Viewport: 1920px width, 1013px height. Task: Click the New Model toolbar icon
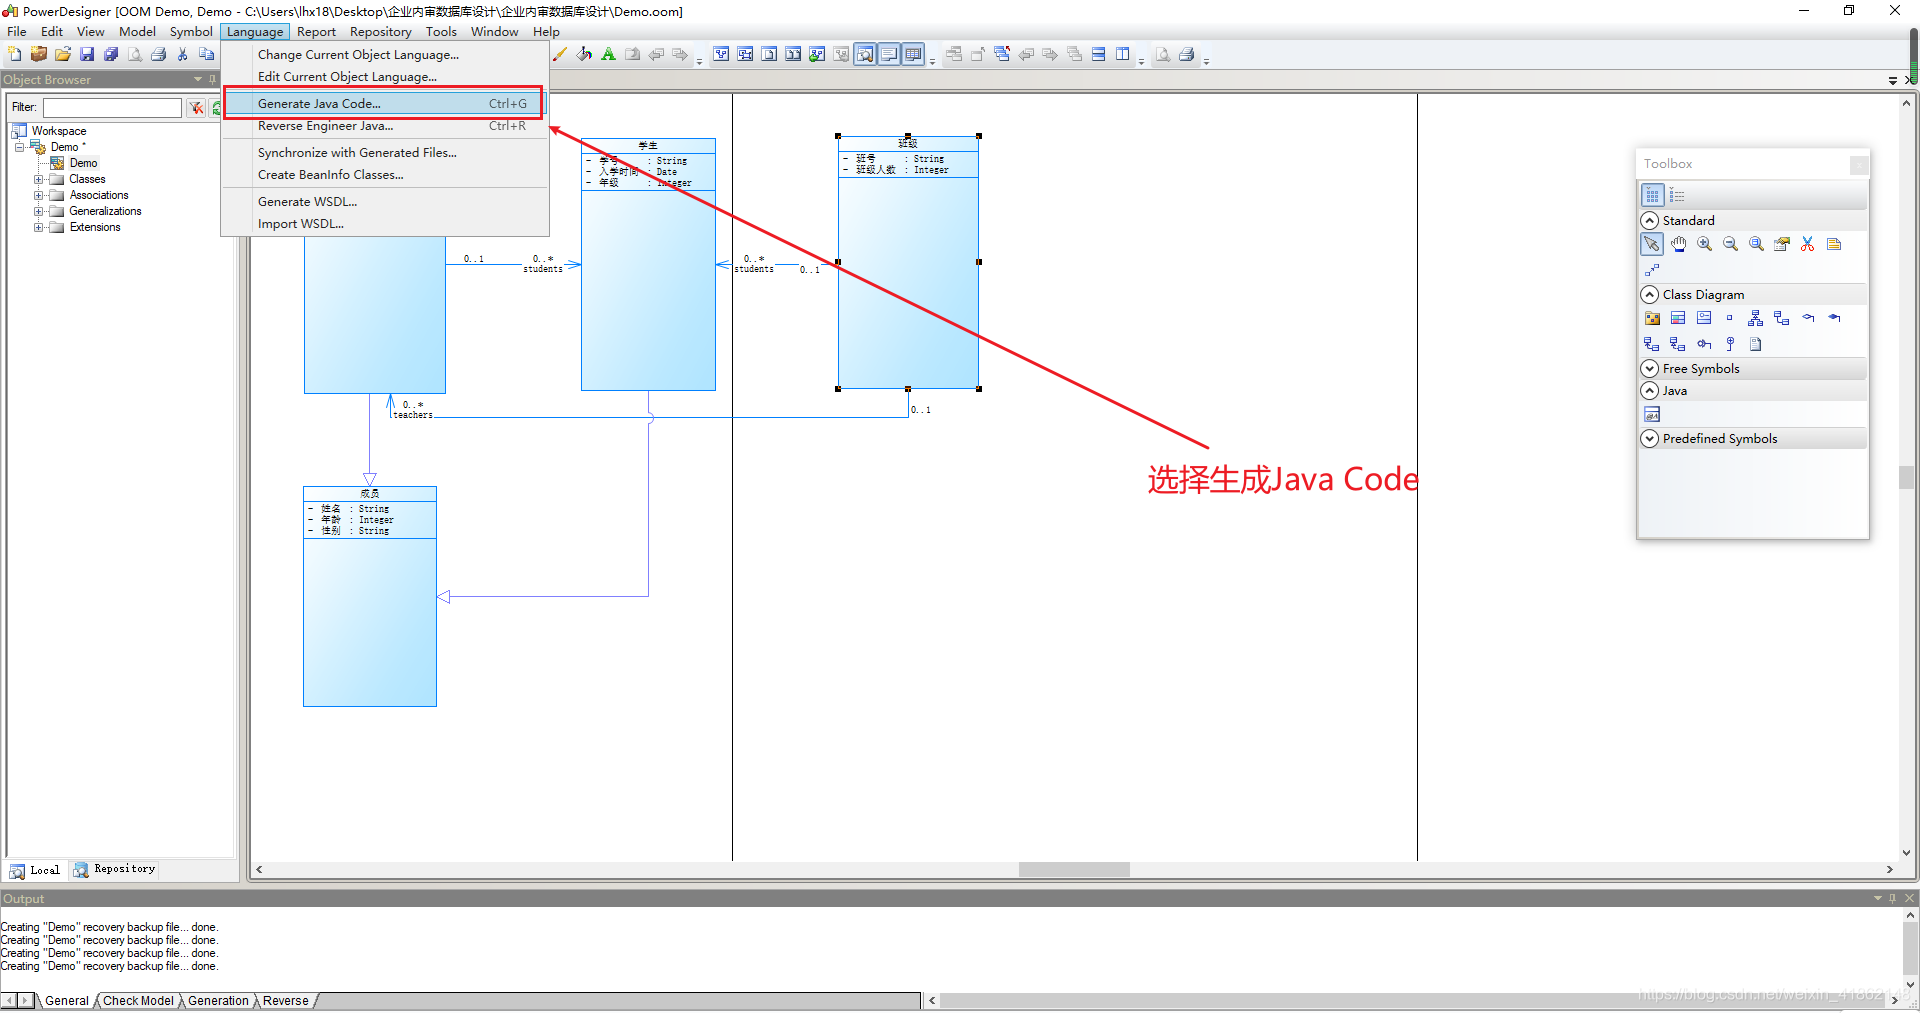point(14,54)
